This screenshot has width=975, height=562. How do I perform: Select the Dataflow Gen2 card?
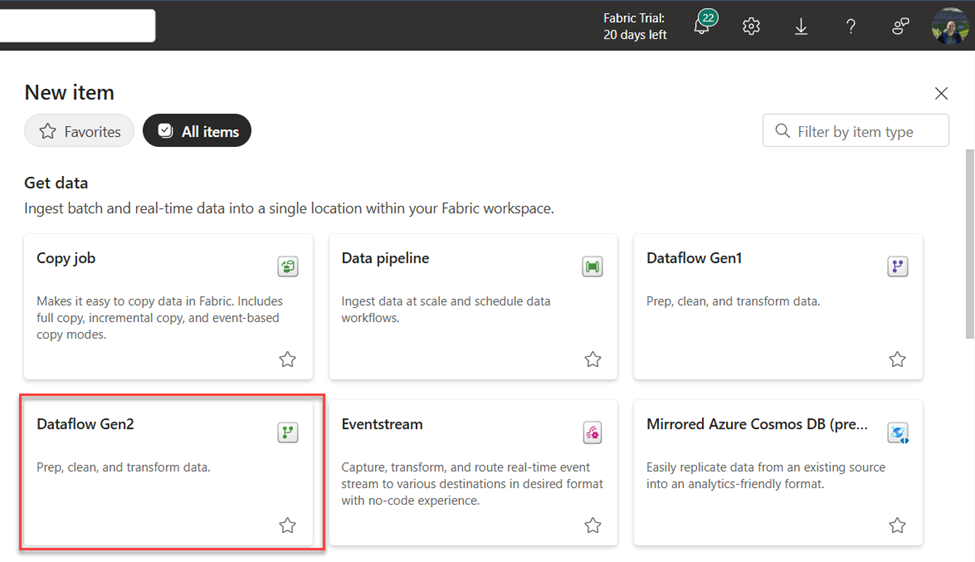(169, 472)
